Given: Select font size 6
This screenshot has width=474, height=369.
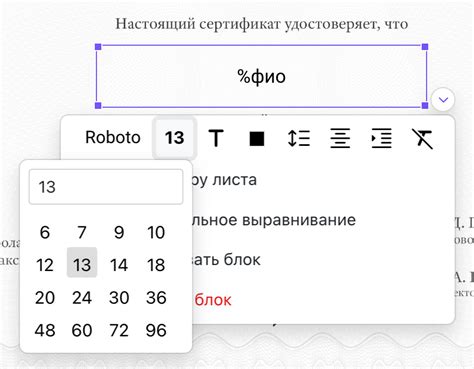Looking at the screenshot, I should [45, 232].
